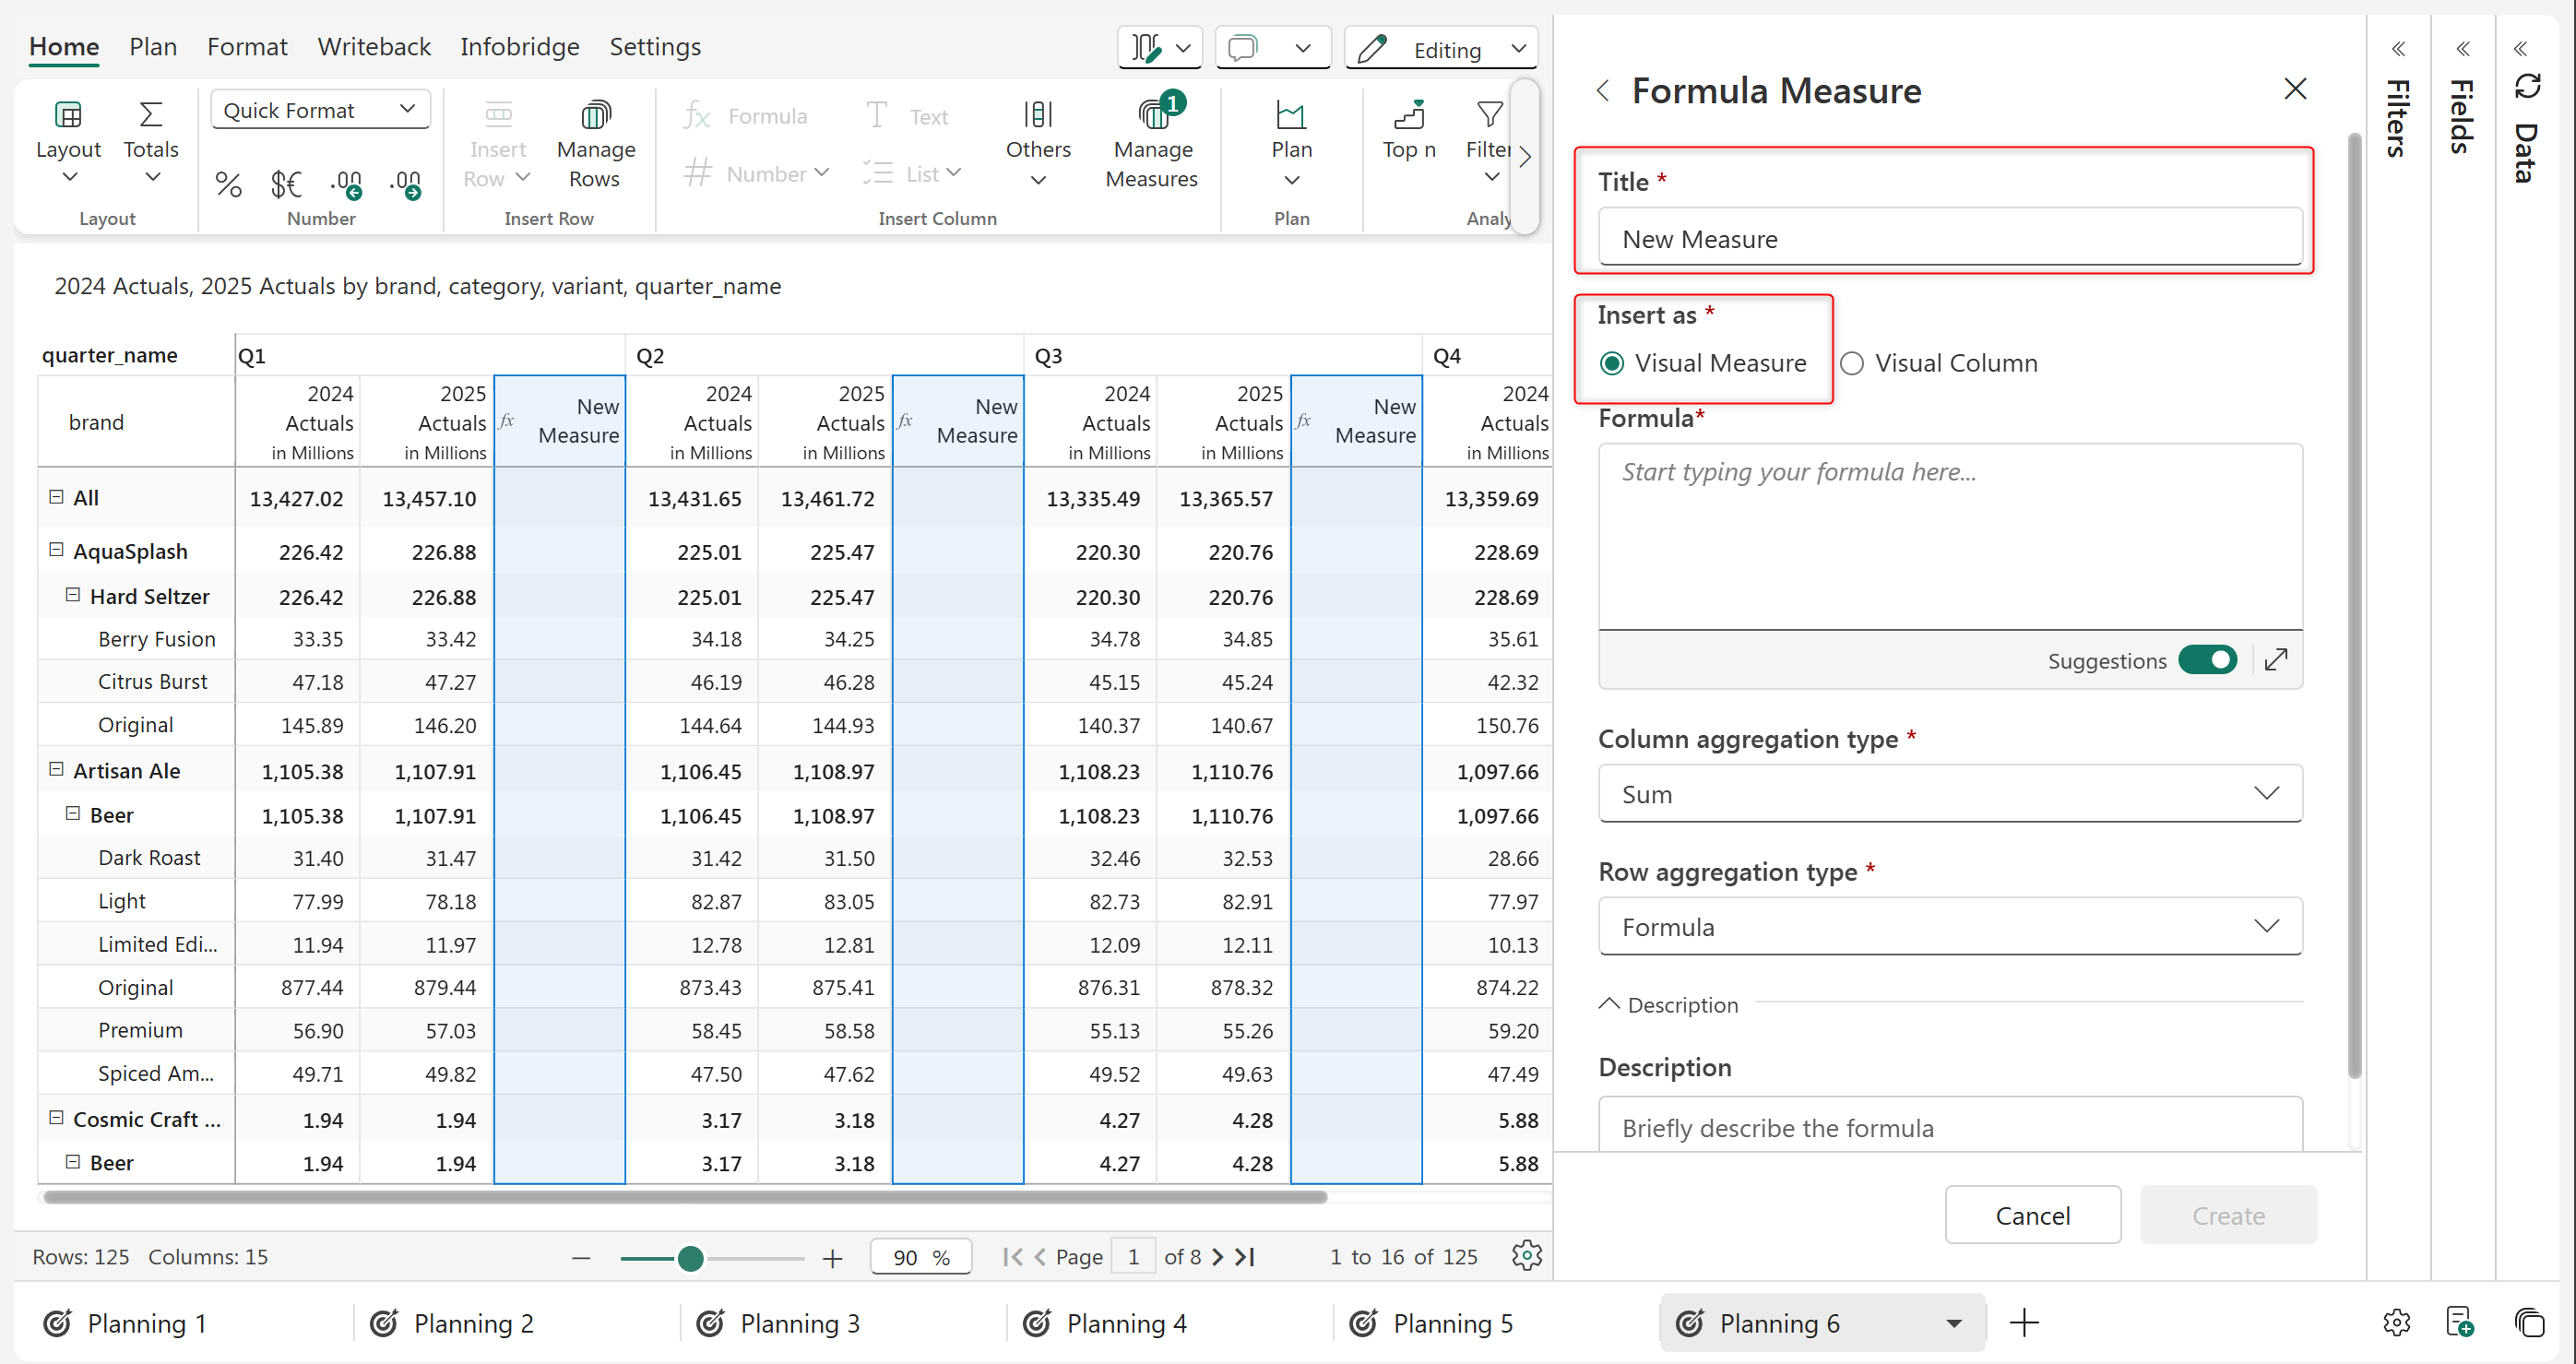Select the Visual Measure radio option
Image resolution: width=2576 pixels, height=1364 pixels.
(1612, 363)
